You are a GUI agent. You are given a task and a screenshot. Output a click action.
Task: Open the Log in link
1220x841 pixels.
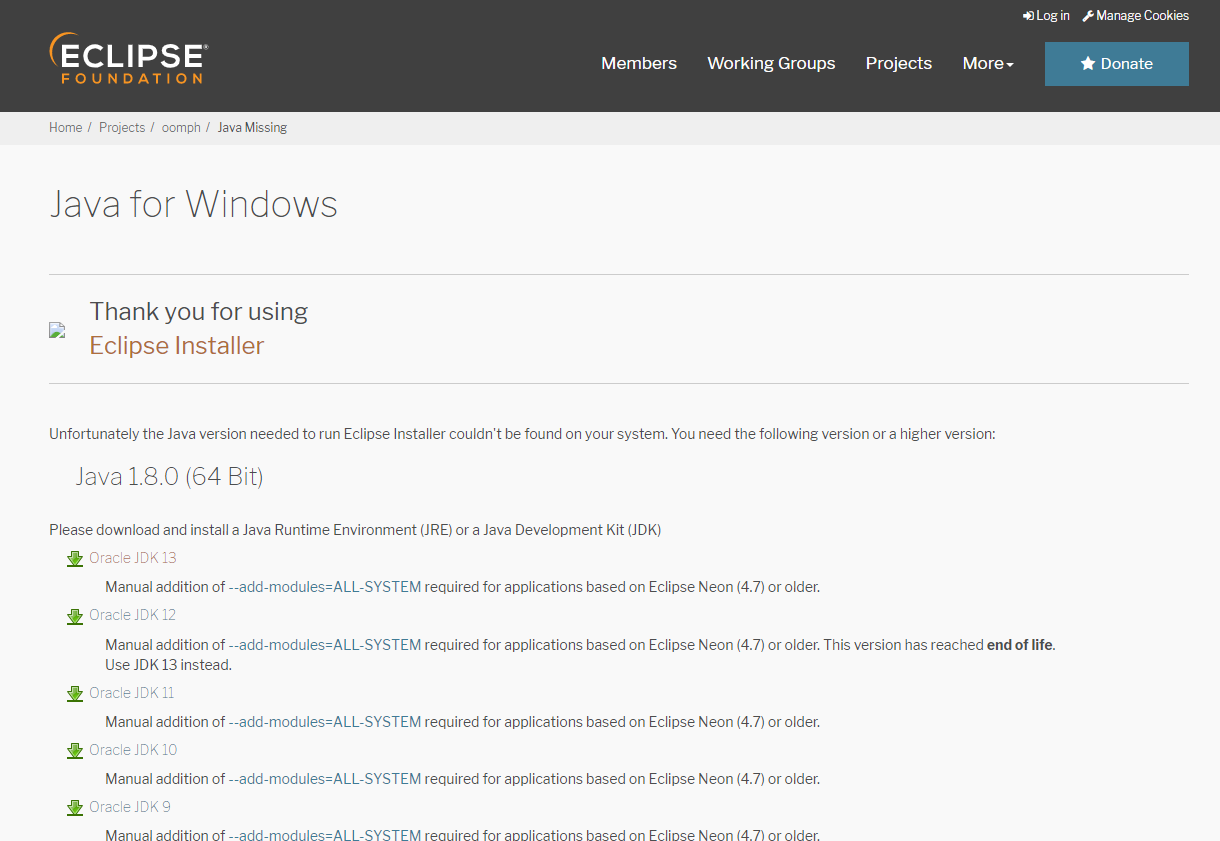pyautogui.click(x=1046, y=16)
